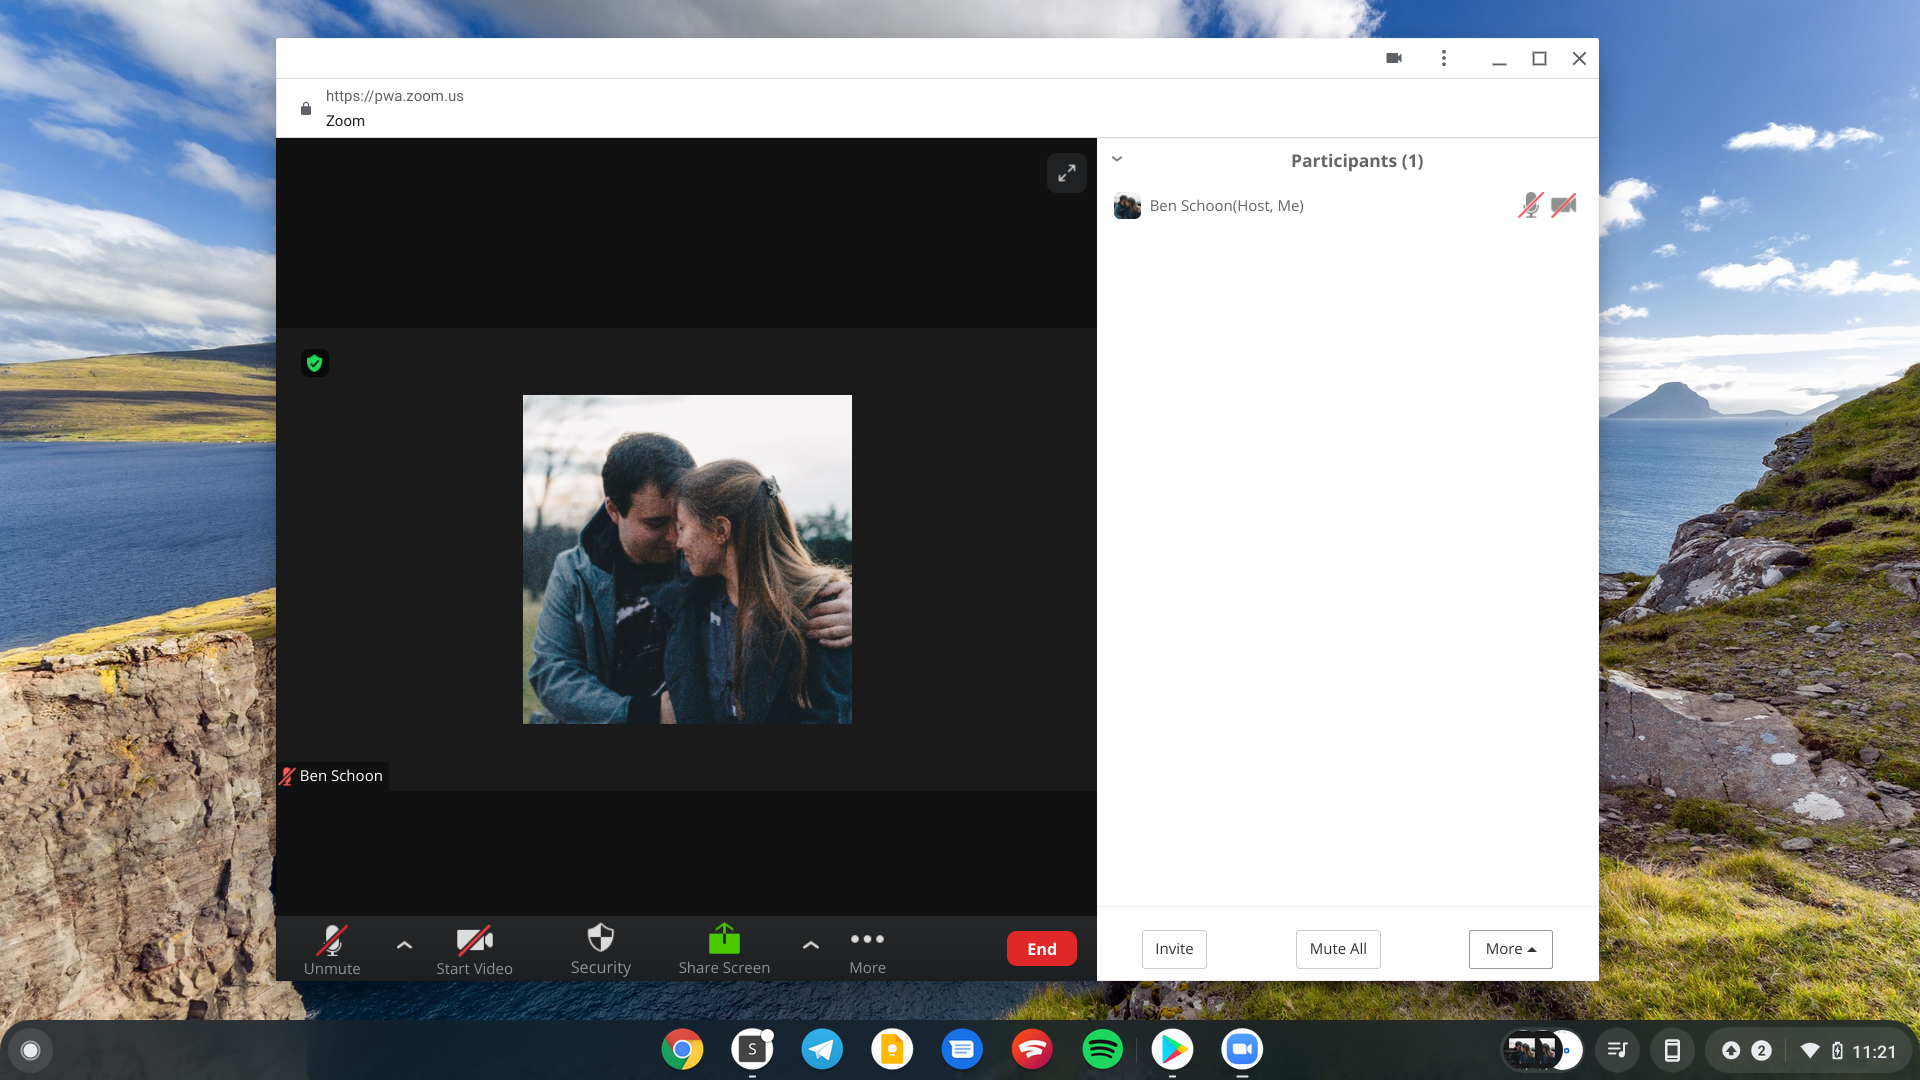The width and height of the screenshot is (1920, 1080).
Task: Click the site lock icon near URL
Action: point(306,108)
